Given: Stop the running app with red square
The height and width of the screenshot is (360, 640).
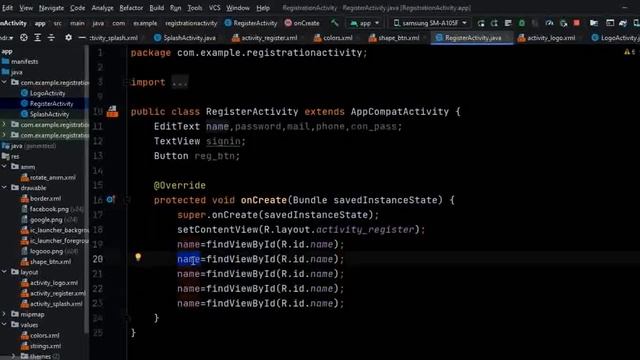Looking at the screenshot, I should point(576,23).
